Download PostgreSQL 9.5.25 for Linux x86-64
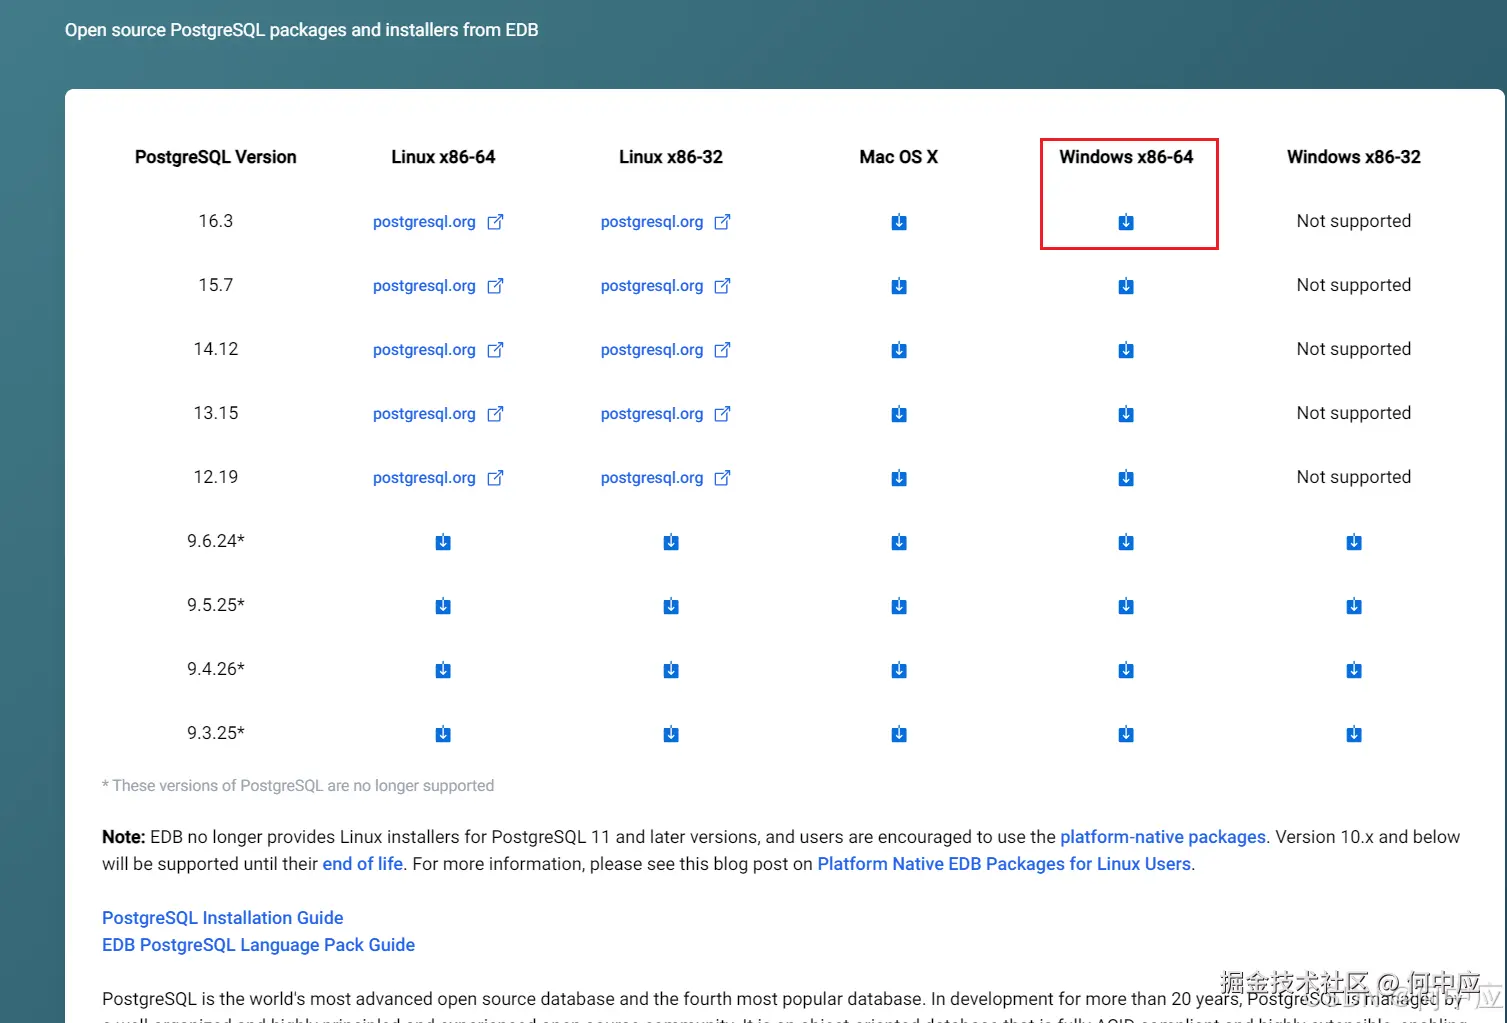1507x1023 pixels. coord(443,606)
